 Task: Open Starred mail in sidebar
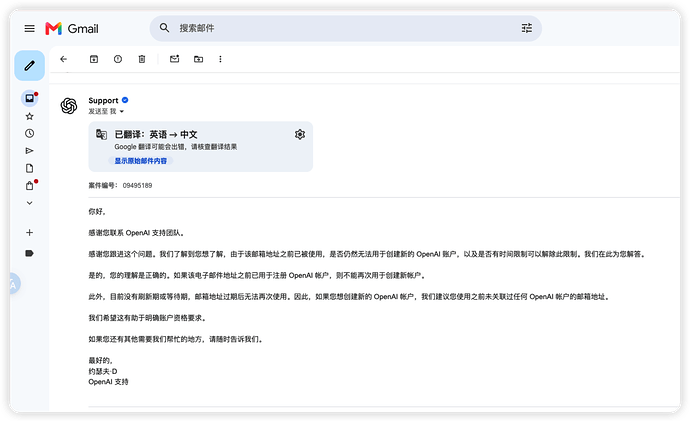[x=29, y=116]
